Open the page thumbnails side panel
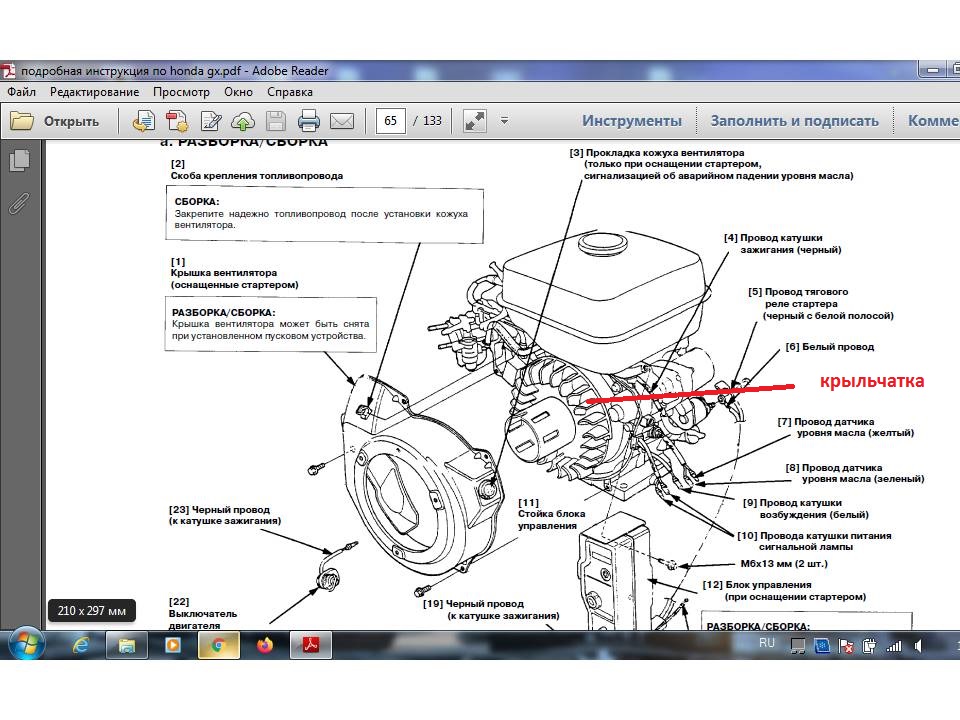This screenshot has height=720, width=960. [18, 160]
